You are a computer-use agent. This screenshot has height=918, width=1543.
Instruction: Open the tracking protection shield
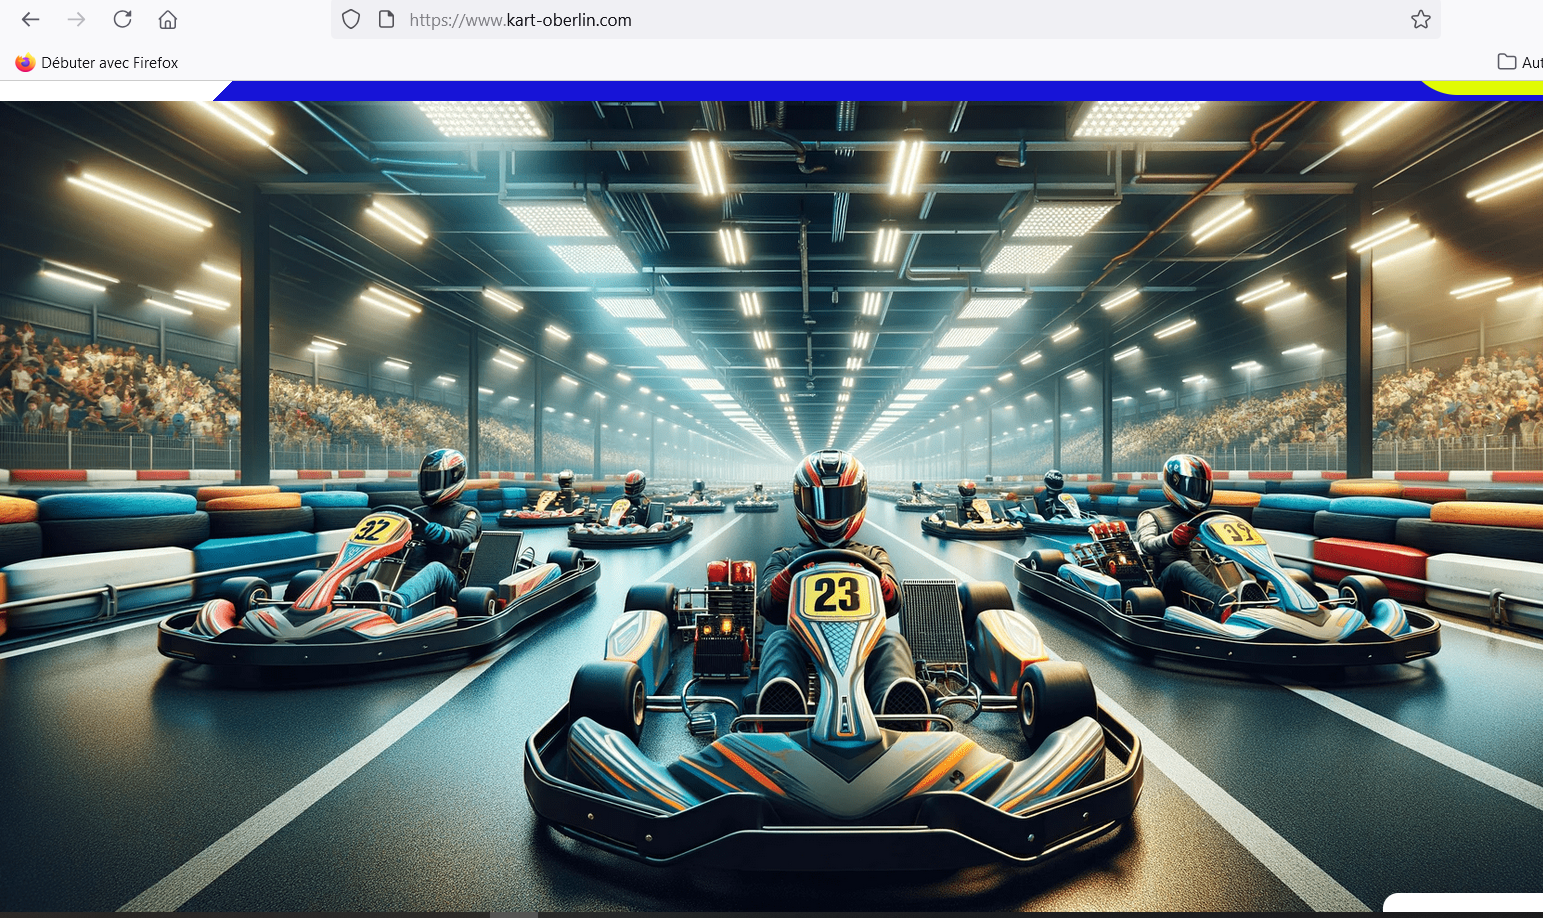pyautogui.click(x=351, y=20)
